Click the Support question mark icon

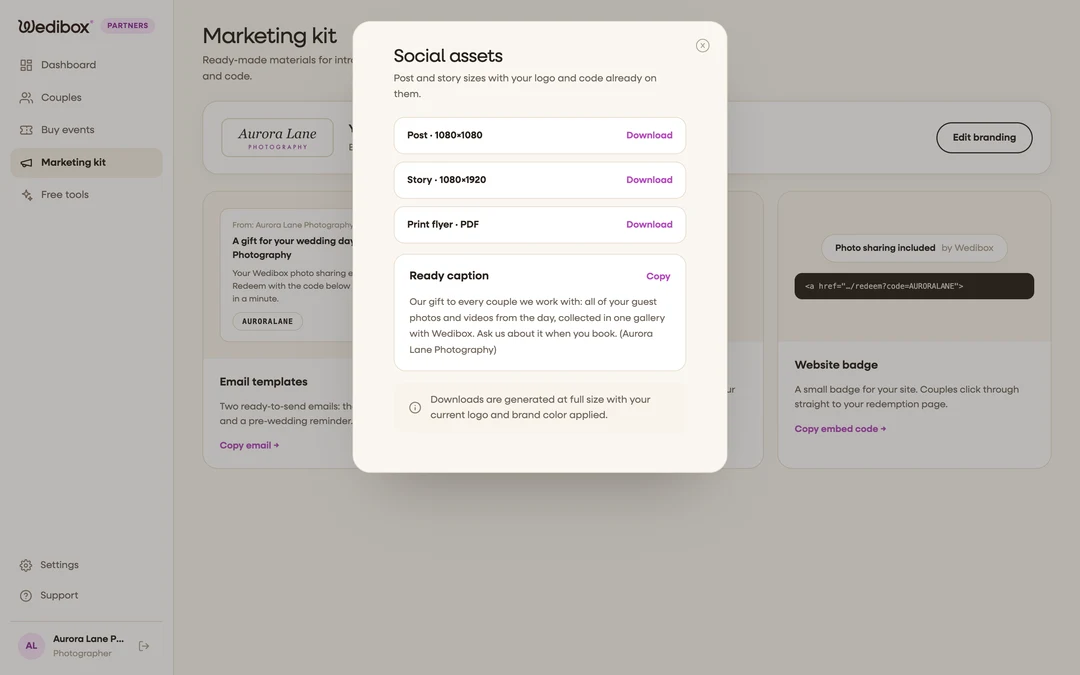click(25, 595)
